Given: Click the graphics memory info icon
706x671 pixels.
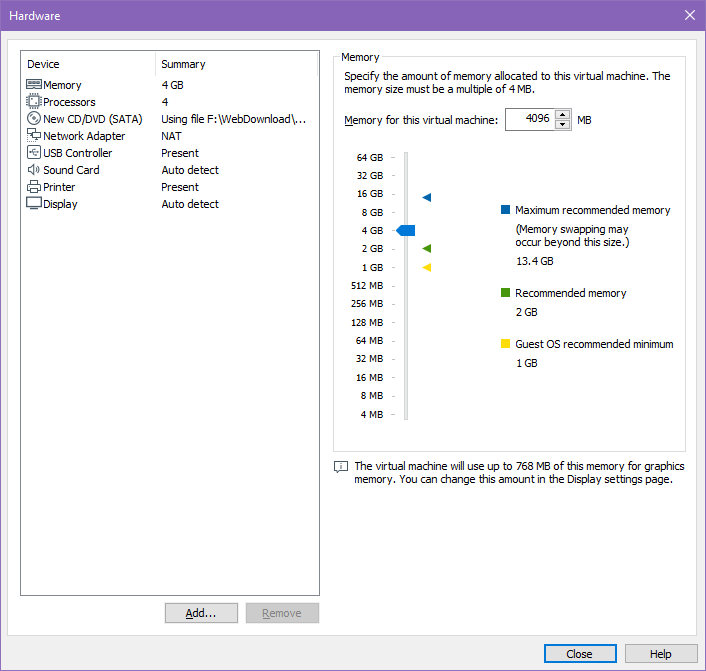Looking at the screenshot, I should (341, 467).
